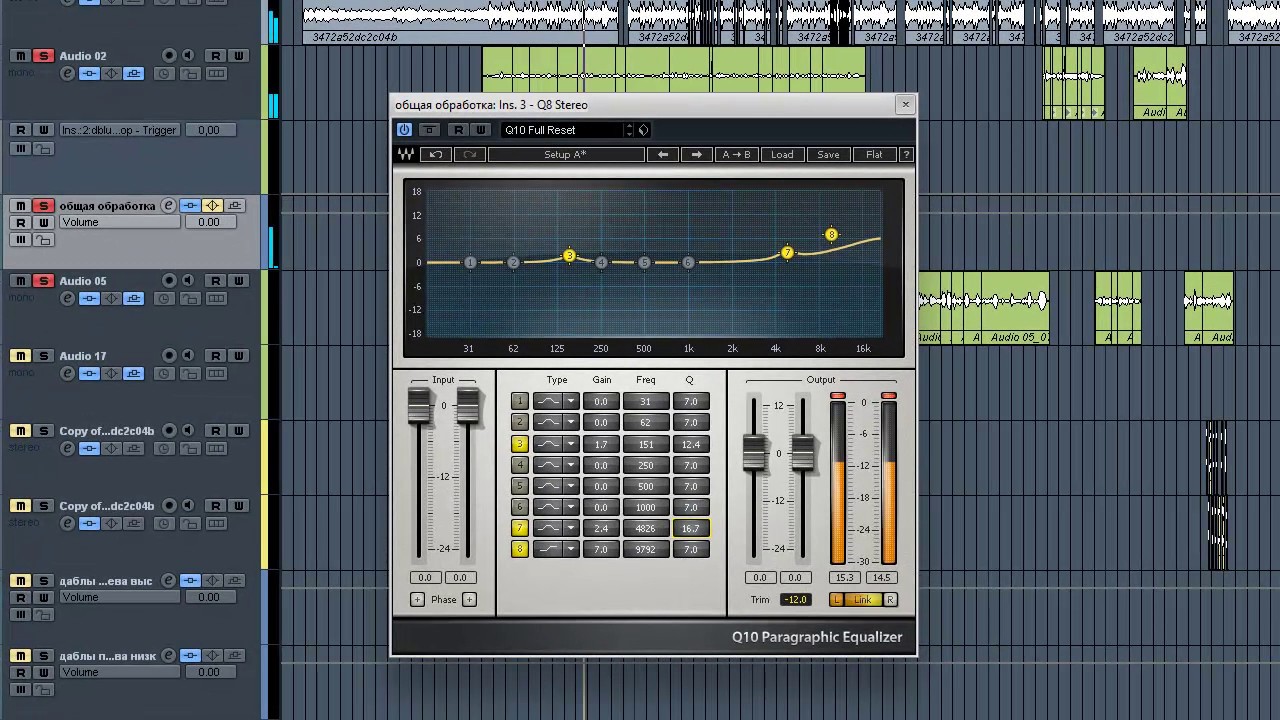Click the Save preset button
1280x720 pixels.
[828, 155]
